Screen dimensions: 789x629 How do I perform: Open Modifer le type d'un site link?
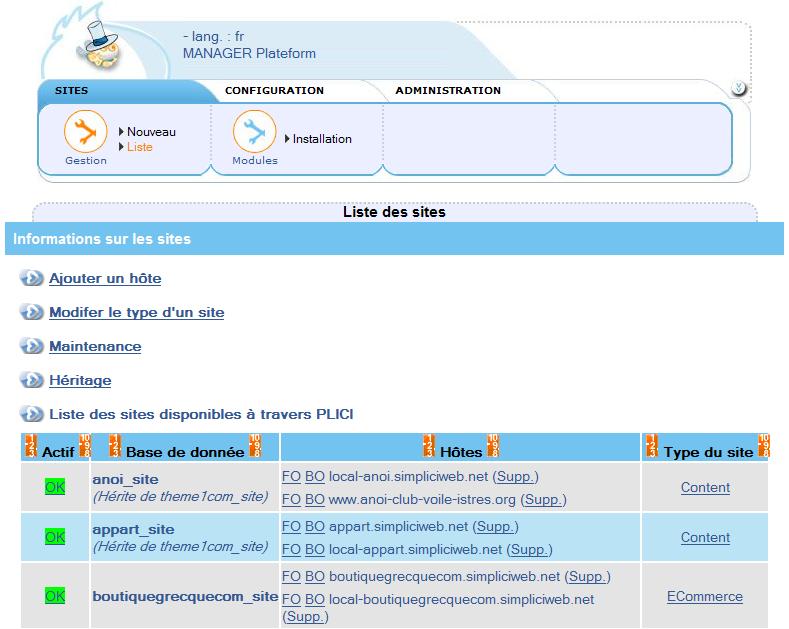[x=136, y=312]
